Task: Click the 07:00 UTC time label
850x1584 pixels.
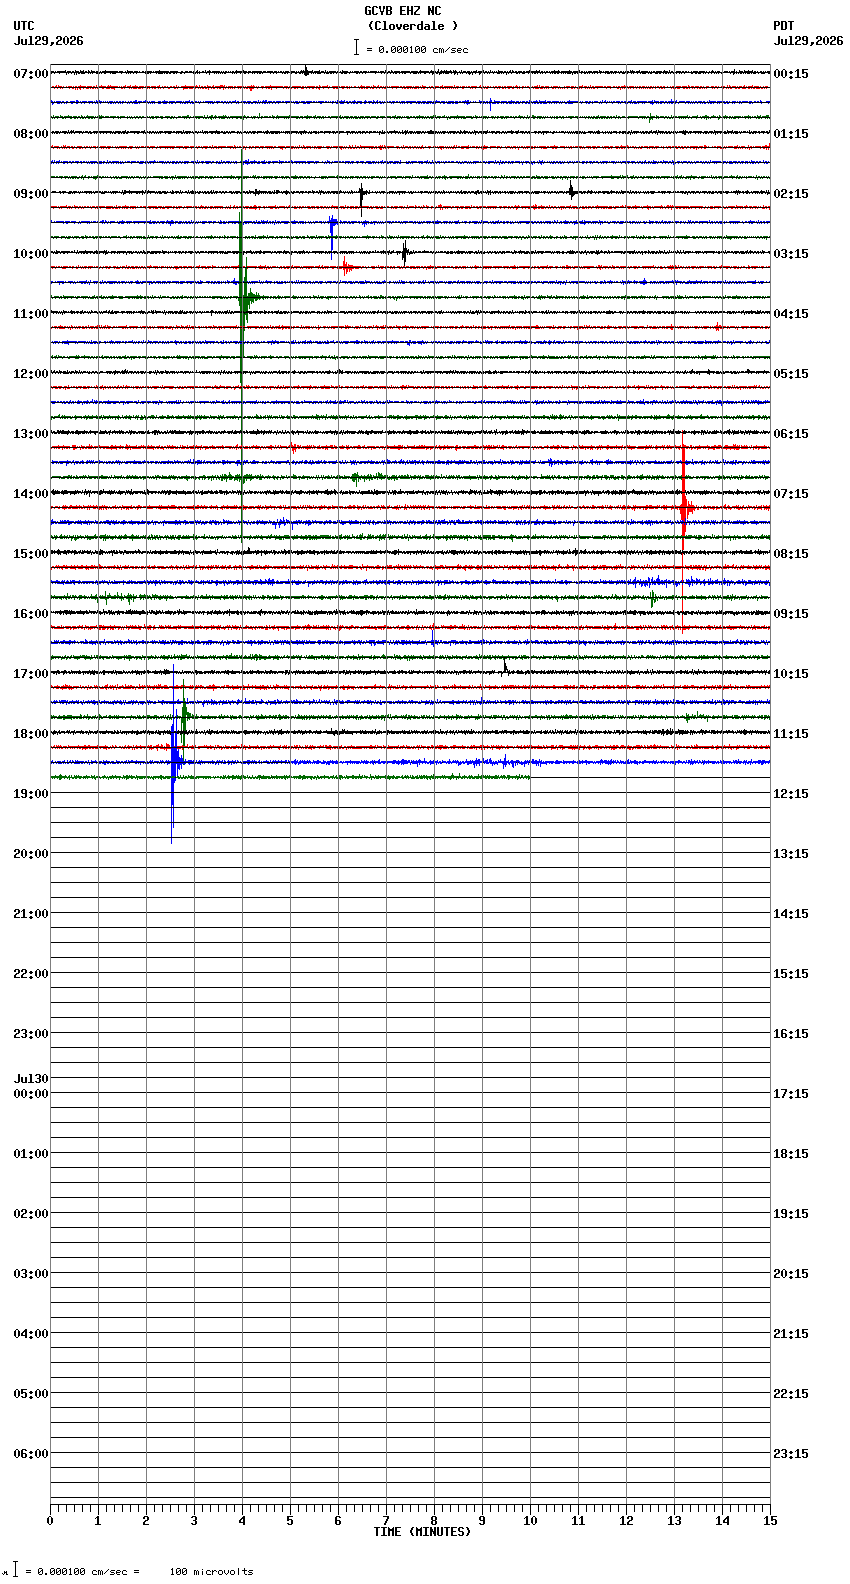Action: (x=31, y=74)
